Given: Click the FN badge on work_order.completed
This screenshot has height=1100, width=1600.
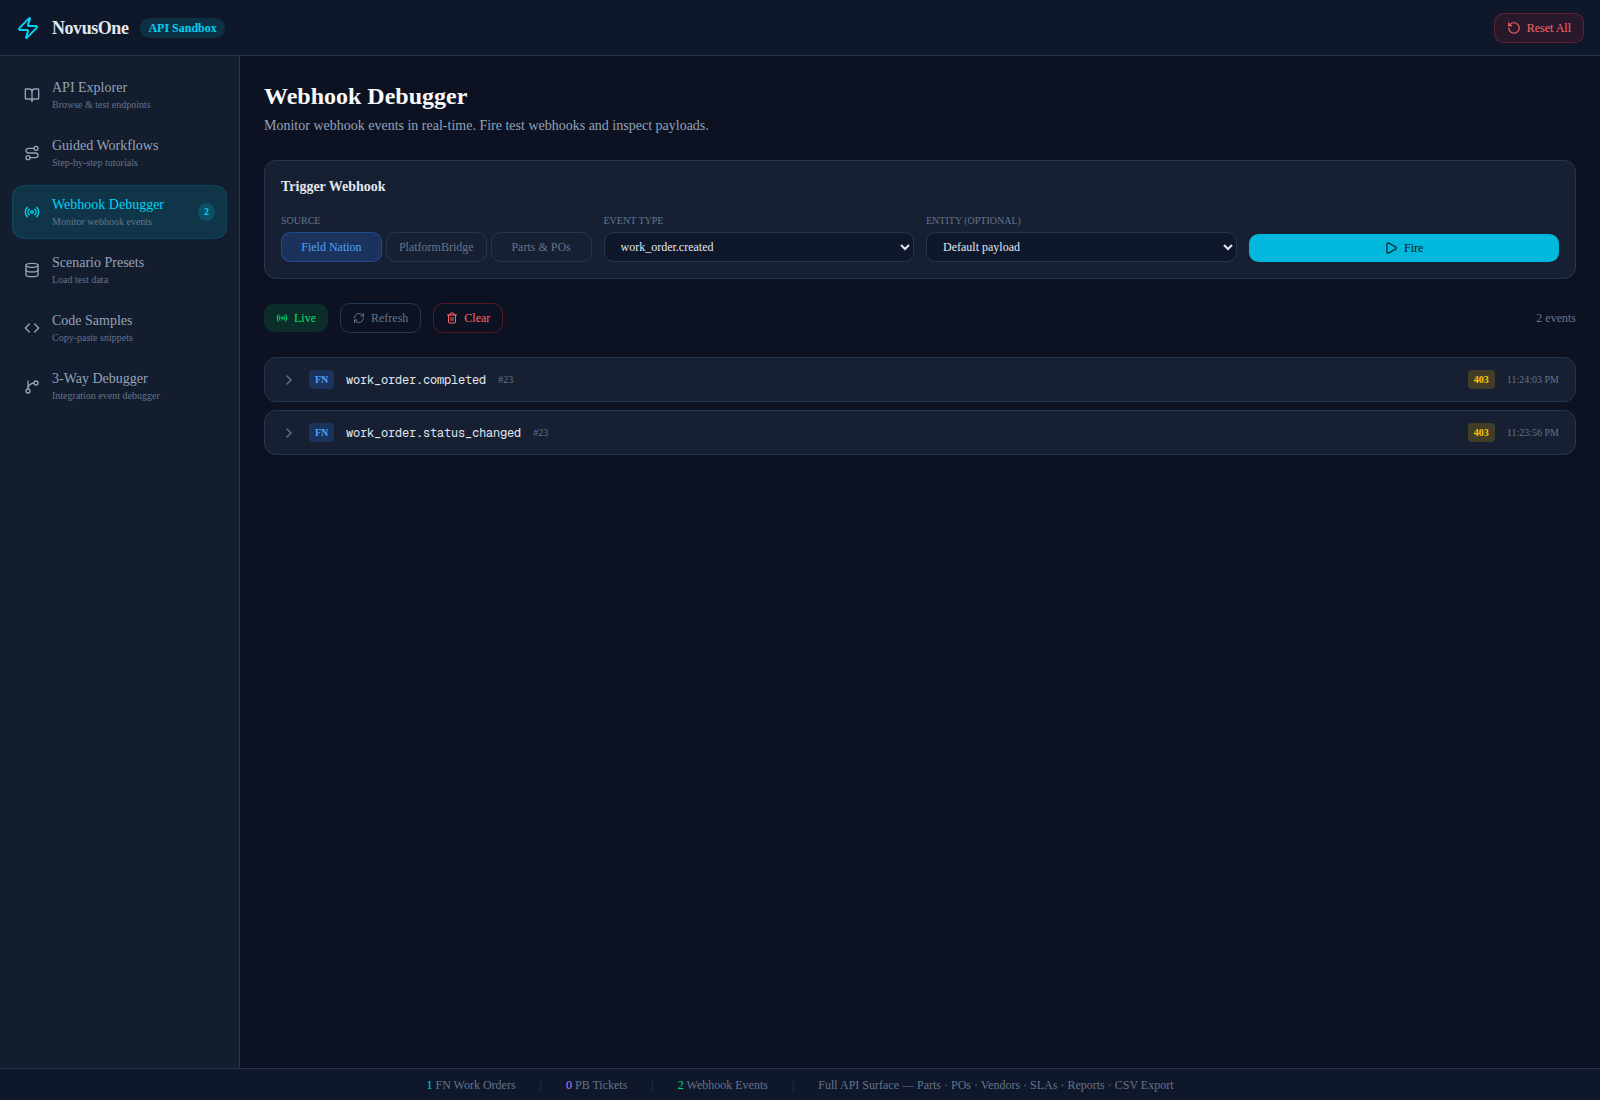Looking at the screenshot, I should pos(321,380).
